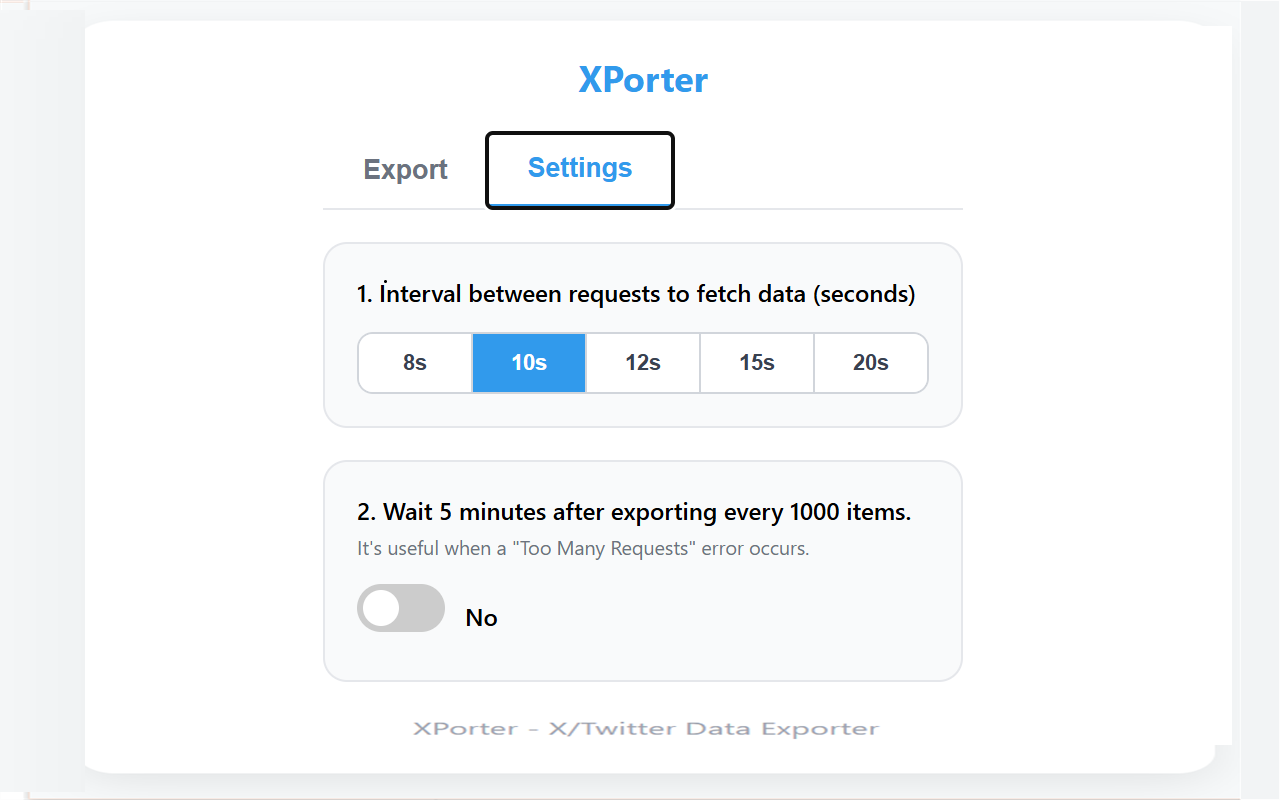This screenshot has height=800, width=1280.
Task: Click the interval settings card
Action: click(x=643, y=335)
